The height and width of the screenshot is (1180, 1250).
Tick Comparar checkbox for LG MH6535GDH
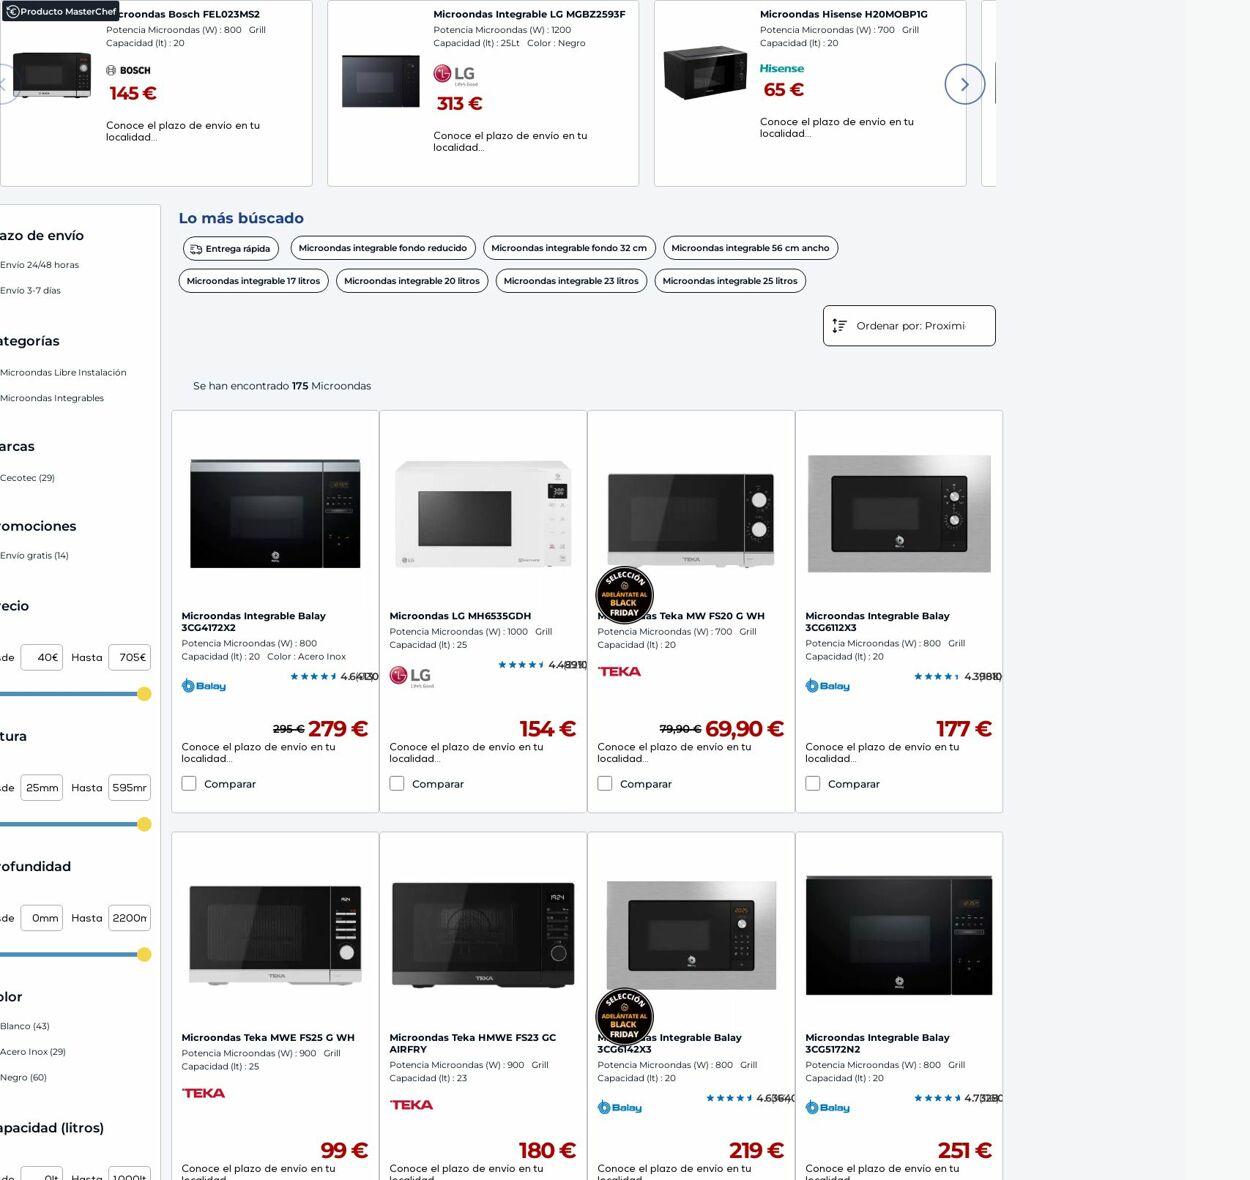[397, 784]
